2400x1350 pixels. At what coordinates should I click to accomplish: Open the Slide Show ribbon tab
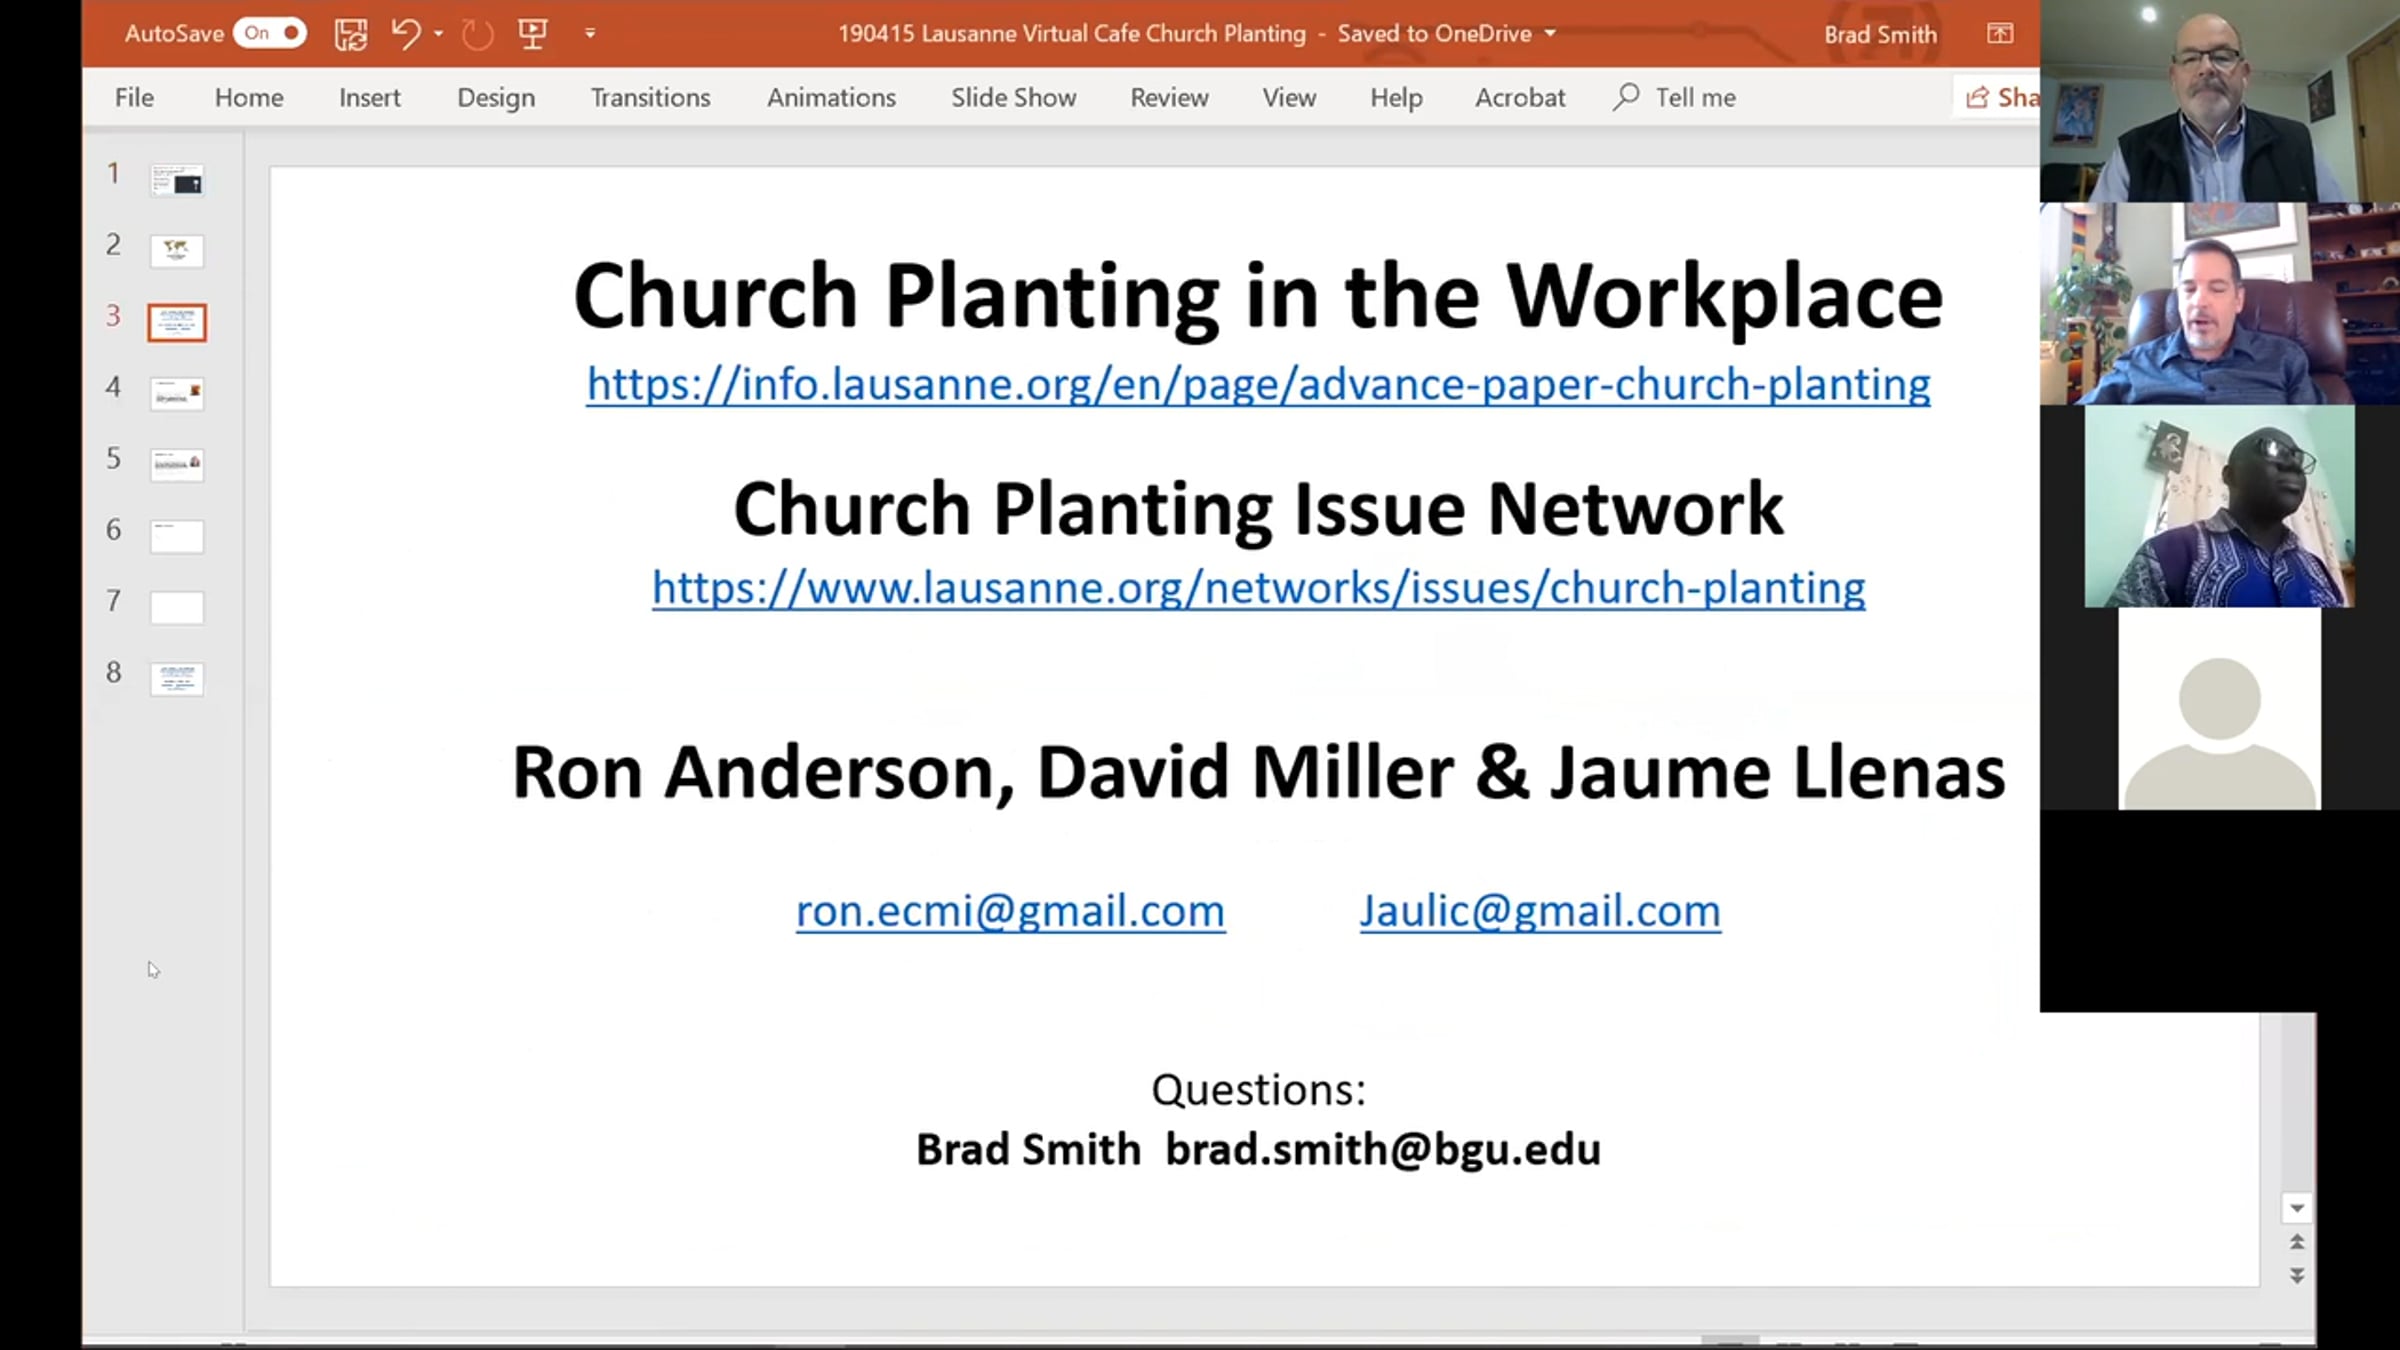point(1013,97)
